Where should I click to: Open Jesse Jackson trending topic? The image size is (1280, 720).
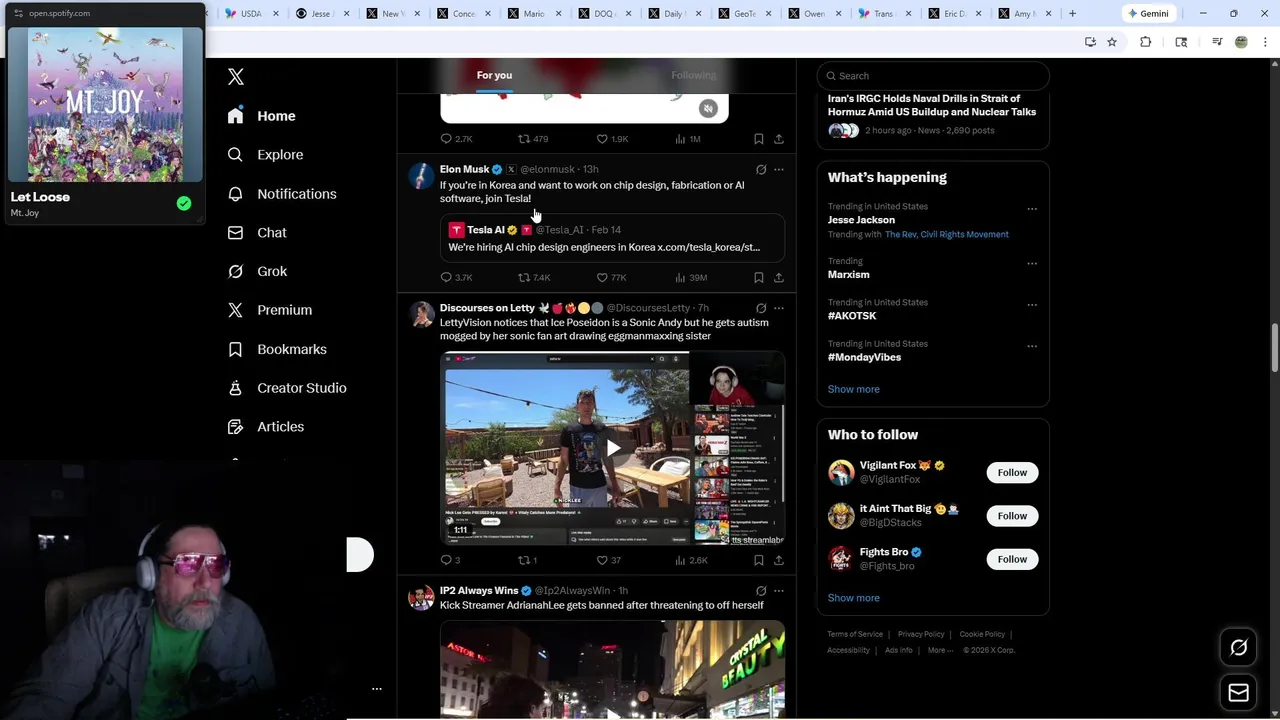(861, 220)
